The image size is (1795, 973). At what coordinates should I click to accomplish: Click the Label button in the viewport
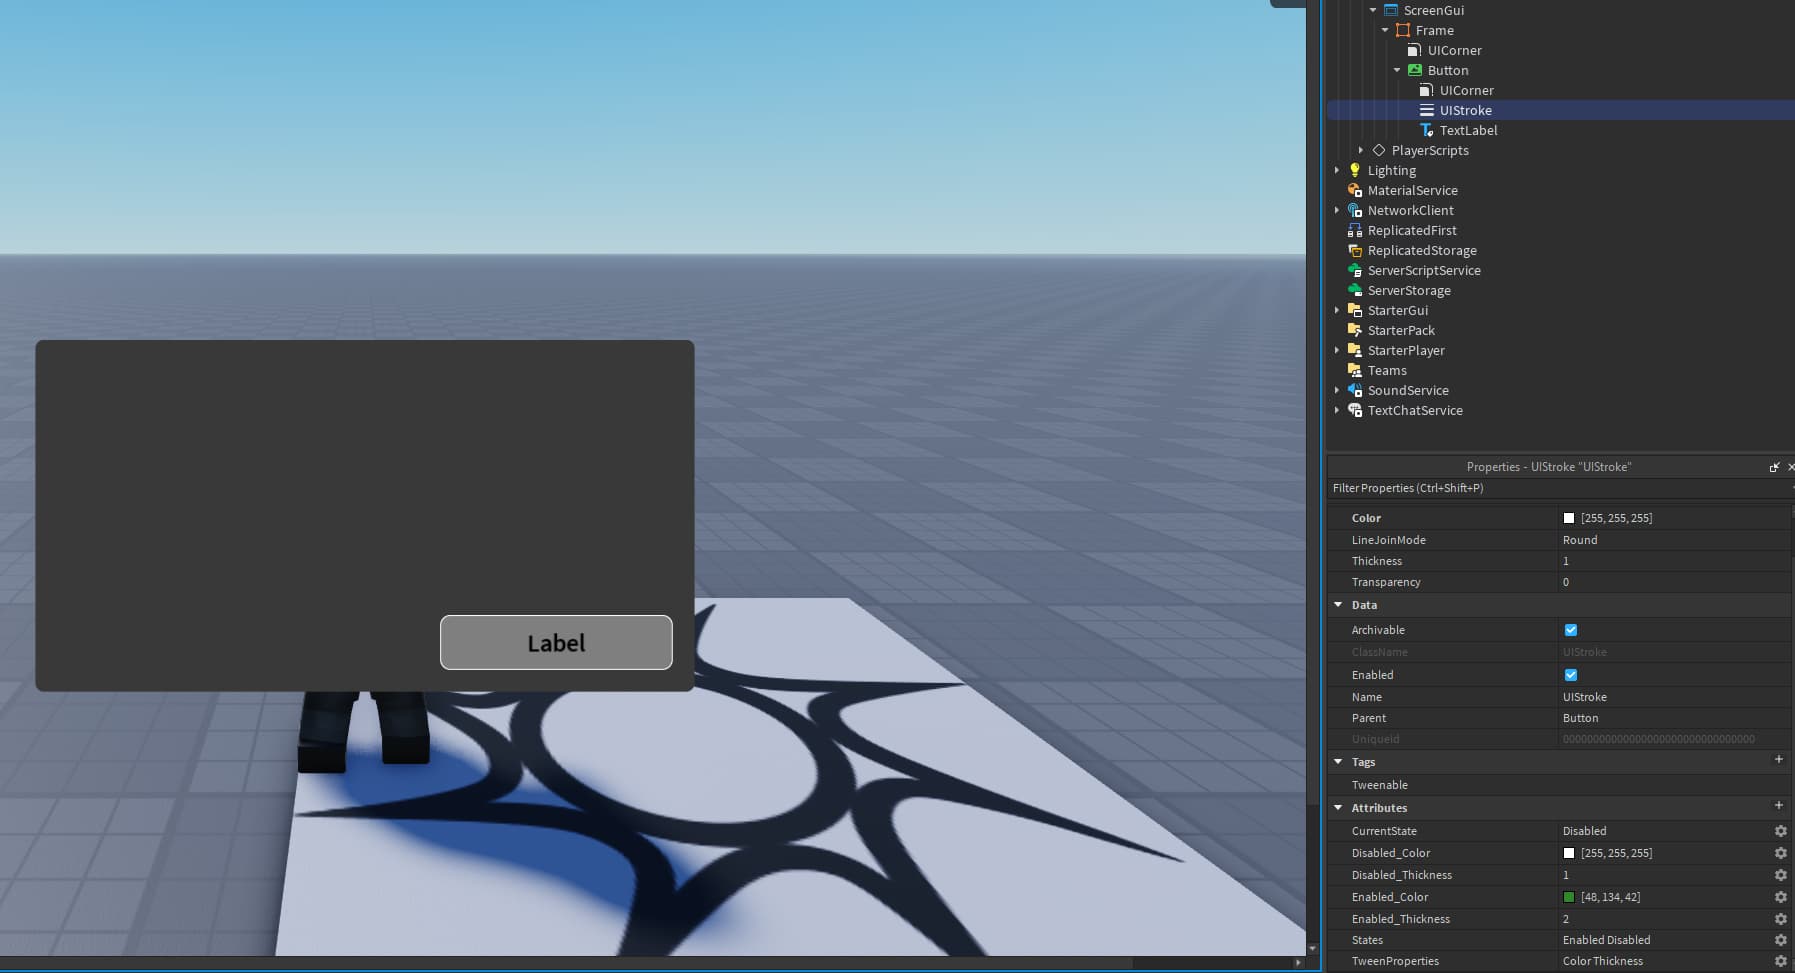(556, 642)
